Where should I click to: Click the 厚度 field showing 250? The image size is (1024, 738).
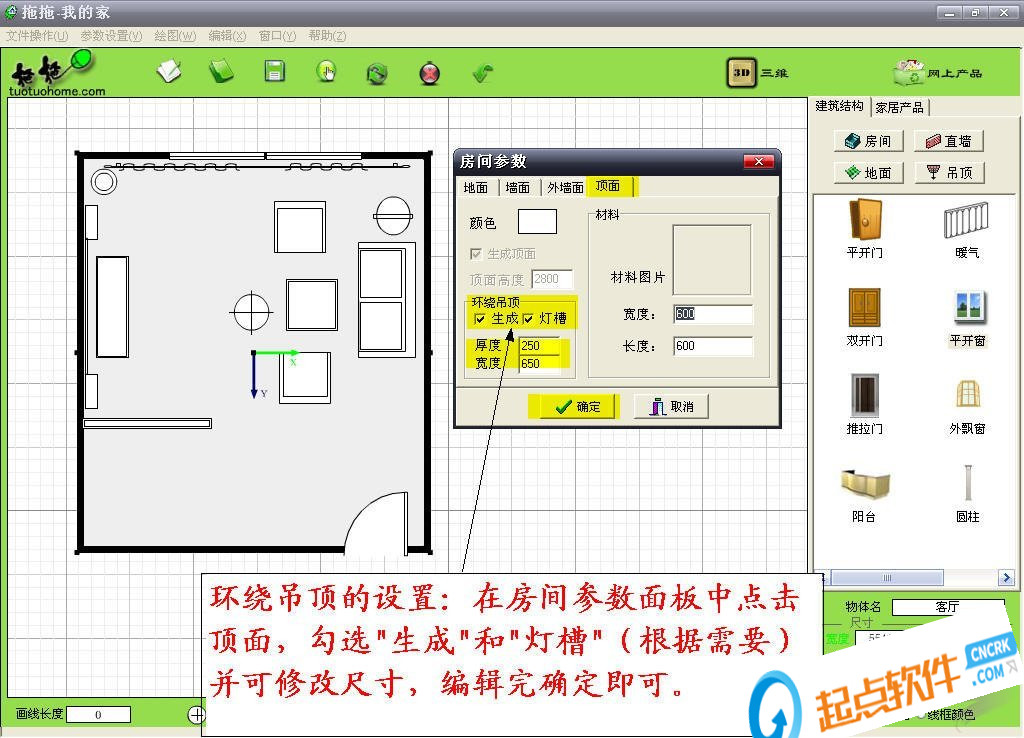[x=540, y=345]
